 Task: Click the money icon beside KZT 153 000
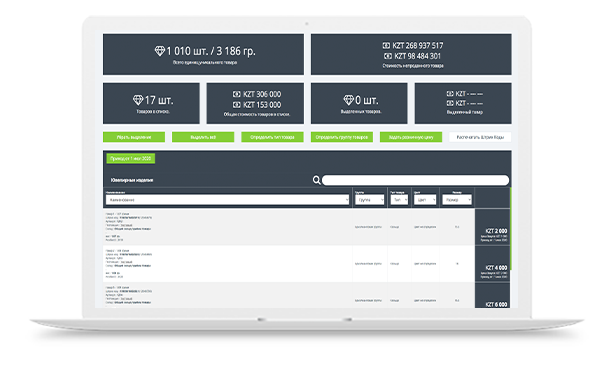(237, 105)
